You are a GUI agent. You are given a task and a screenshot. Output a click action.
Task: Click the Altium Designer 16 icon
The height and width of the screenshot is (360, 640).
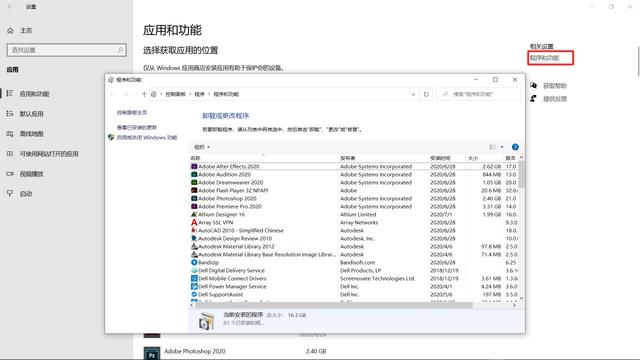coord(194,214)
